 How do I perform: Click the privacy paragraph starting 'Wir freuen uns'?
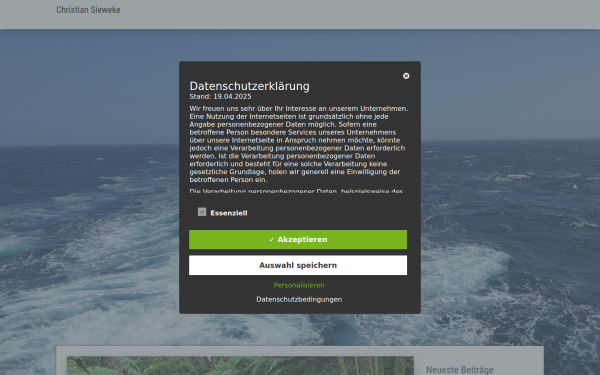298,144
